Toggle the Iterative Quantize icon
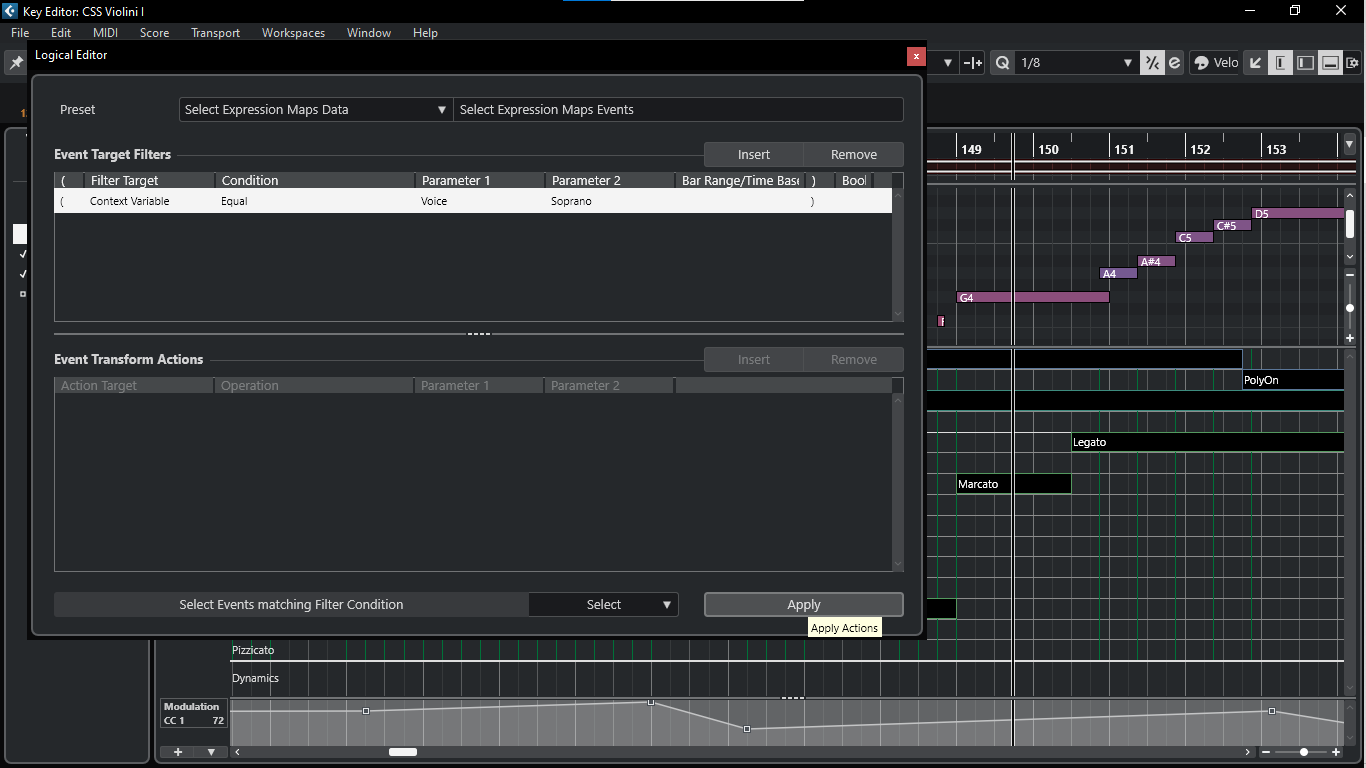This screenshot has width=1366, height=768. coord(1152,63)
